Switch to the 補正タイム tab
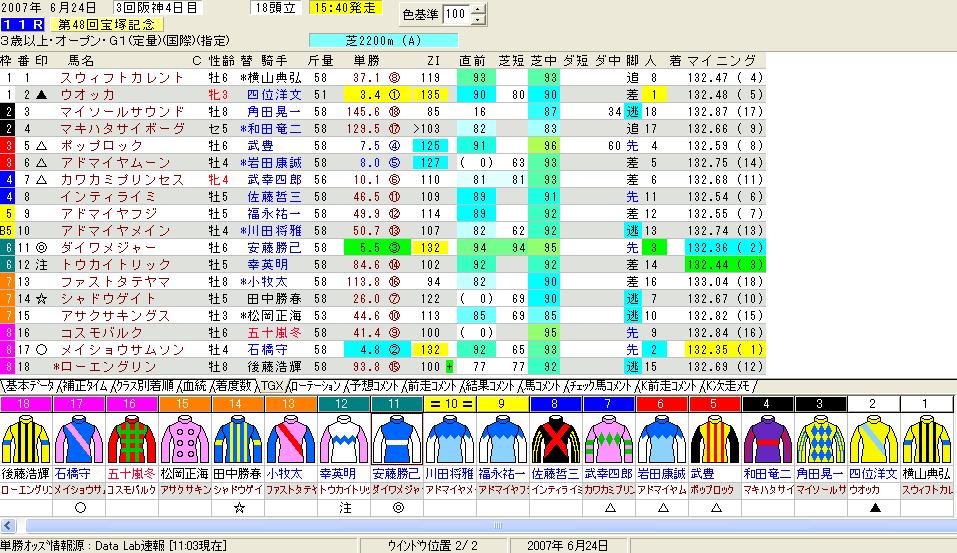The height and width of the screenshot is (553, 957). point(85,386)
